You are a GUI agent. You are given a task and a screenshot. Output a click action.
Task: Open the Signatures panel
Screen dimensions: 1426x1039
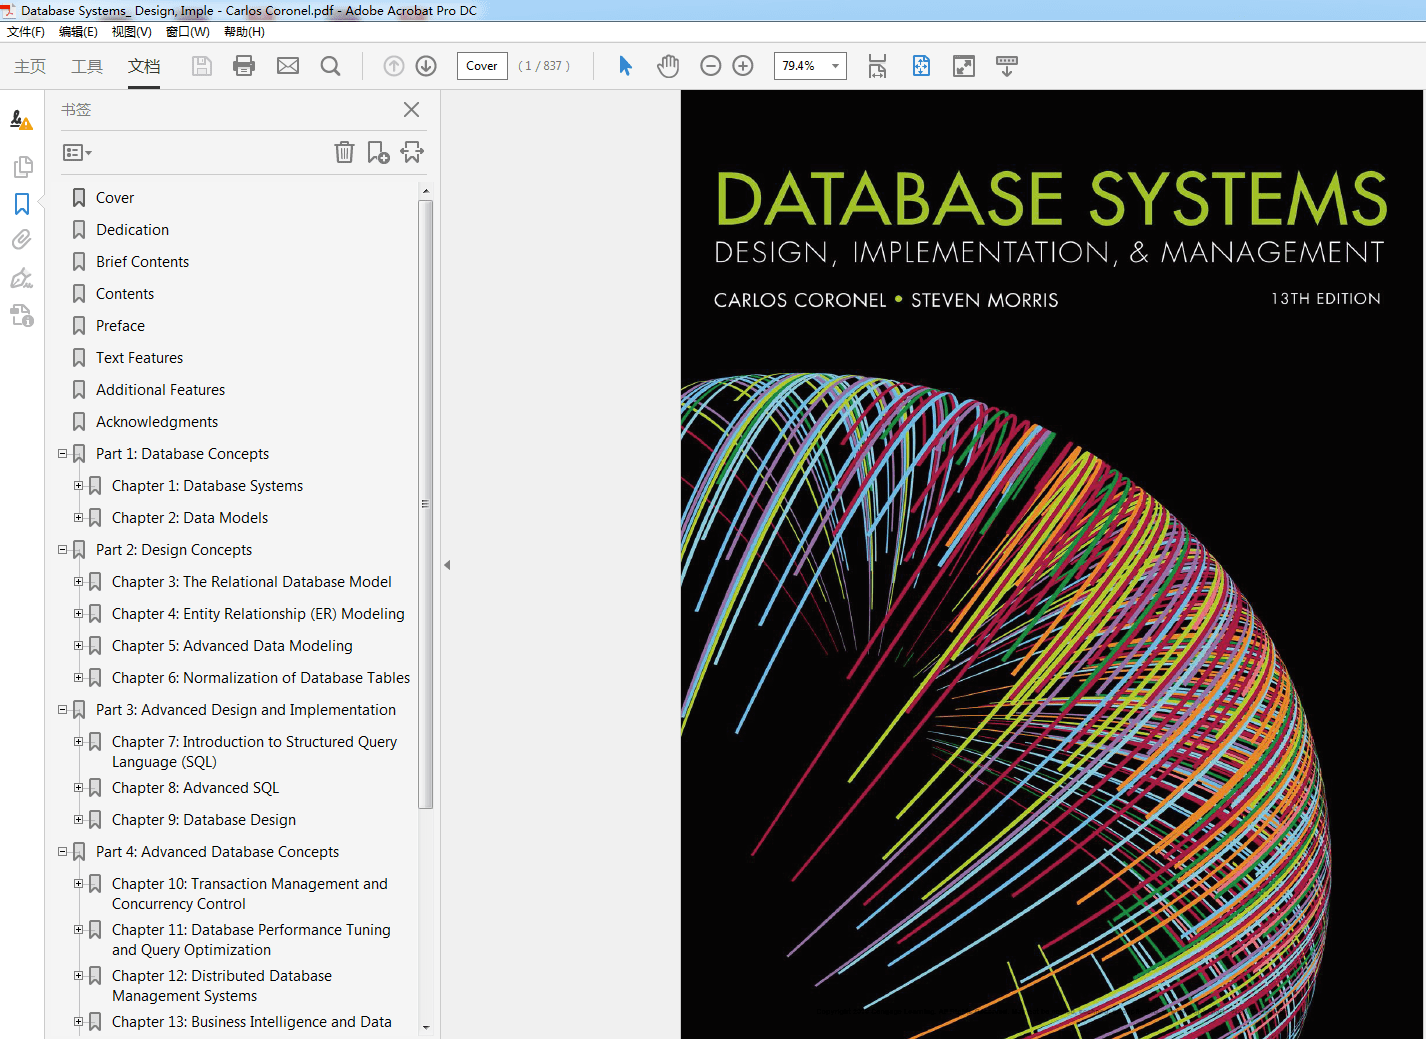(22, 277)
